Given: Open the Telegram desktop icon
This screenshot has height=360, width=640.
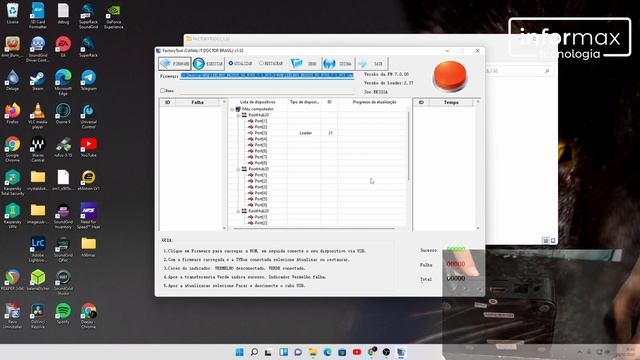Looking at the screenshot, I should click(x=89, y=80).
